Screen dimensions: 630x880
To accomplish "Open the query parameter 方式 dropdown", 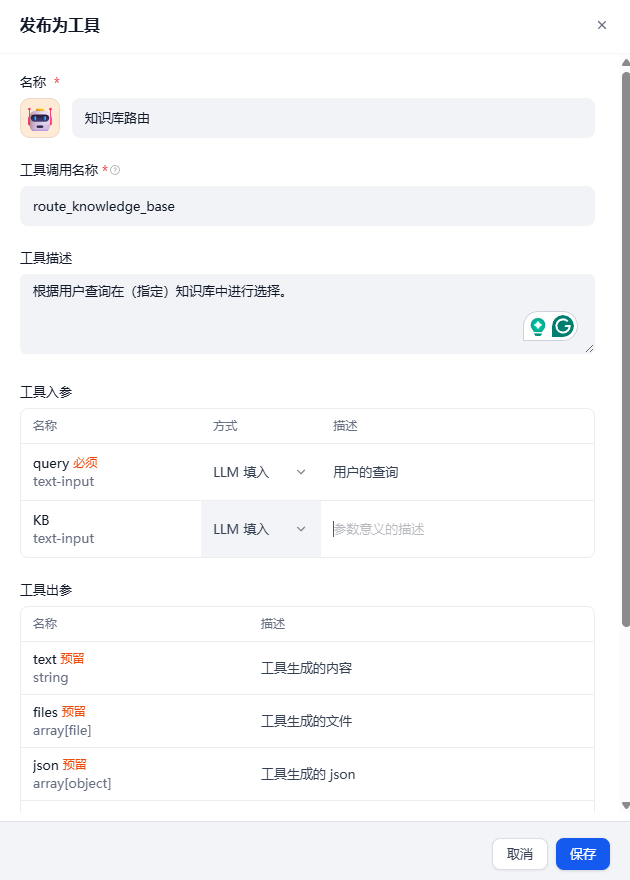I will (260, 472).
